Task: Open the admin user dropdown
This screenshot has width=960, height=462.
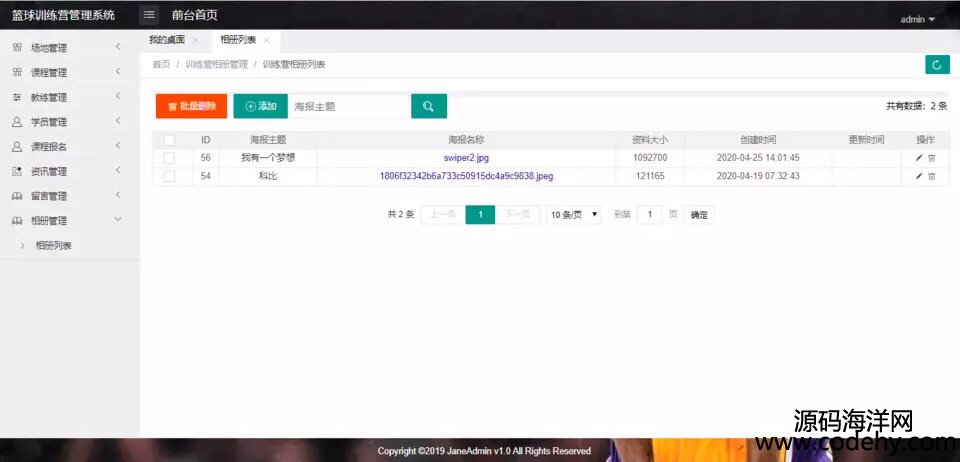Action: click(917, 20)
